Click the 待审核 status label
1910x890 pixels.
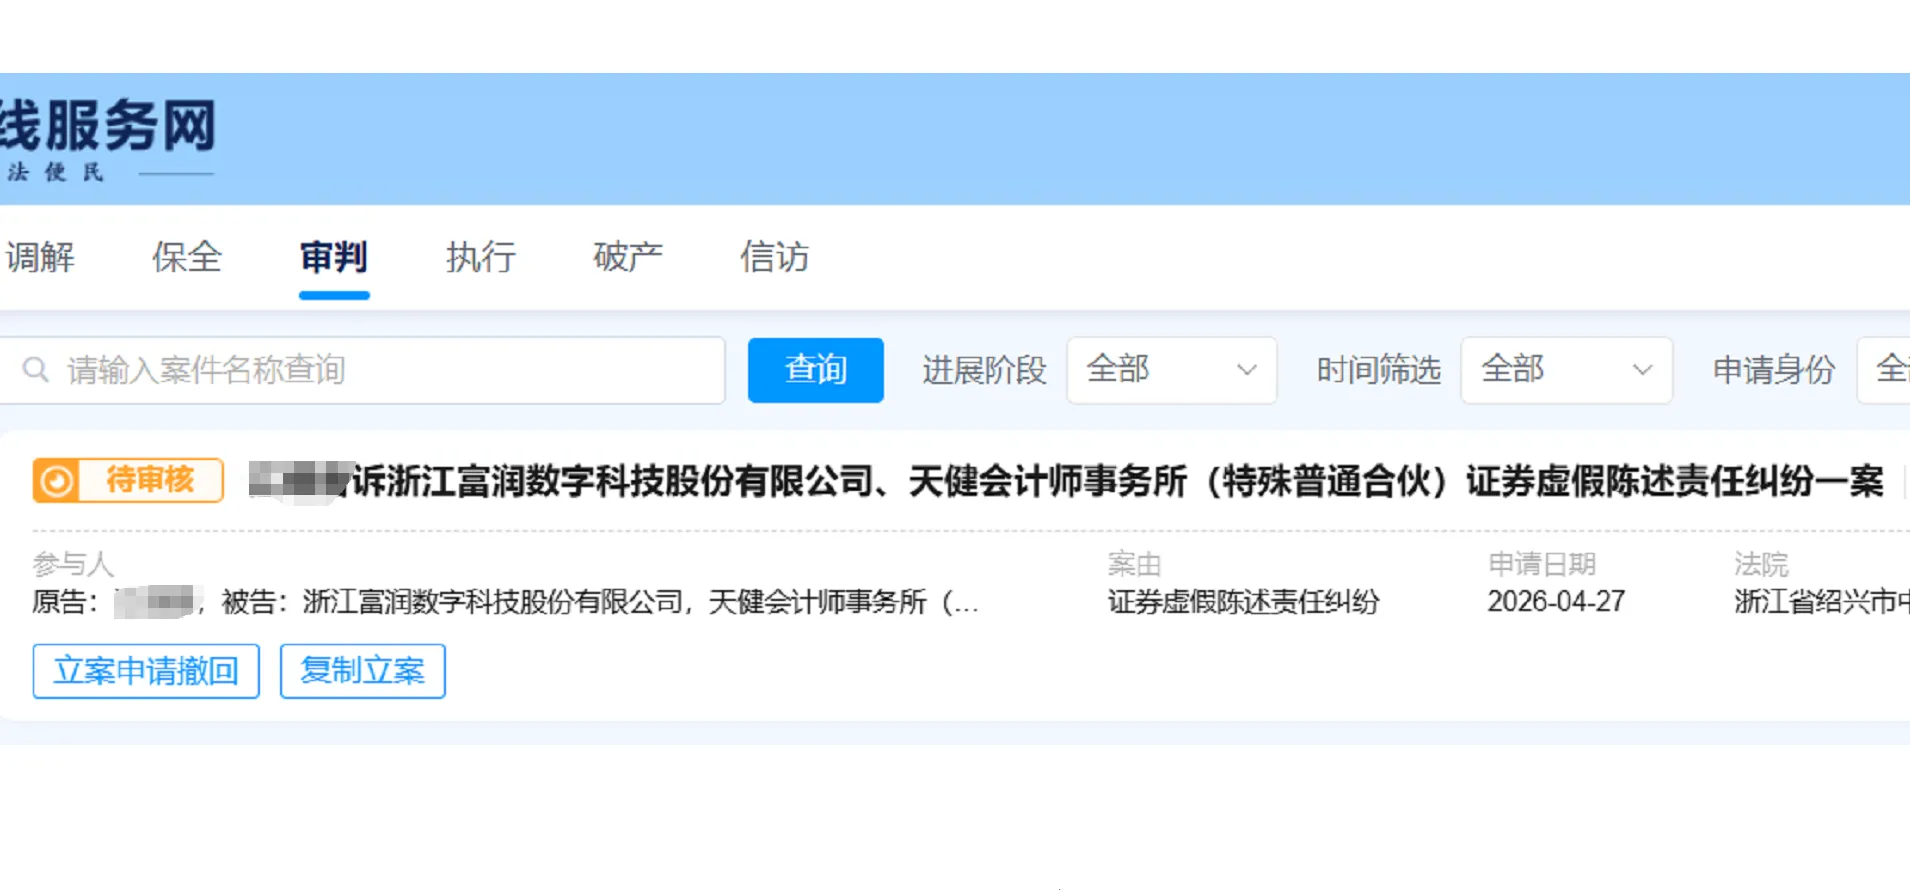coord(150,480)
